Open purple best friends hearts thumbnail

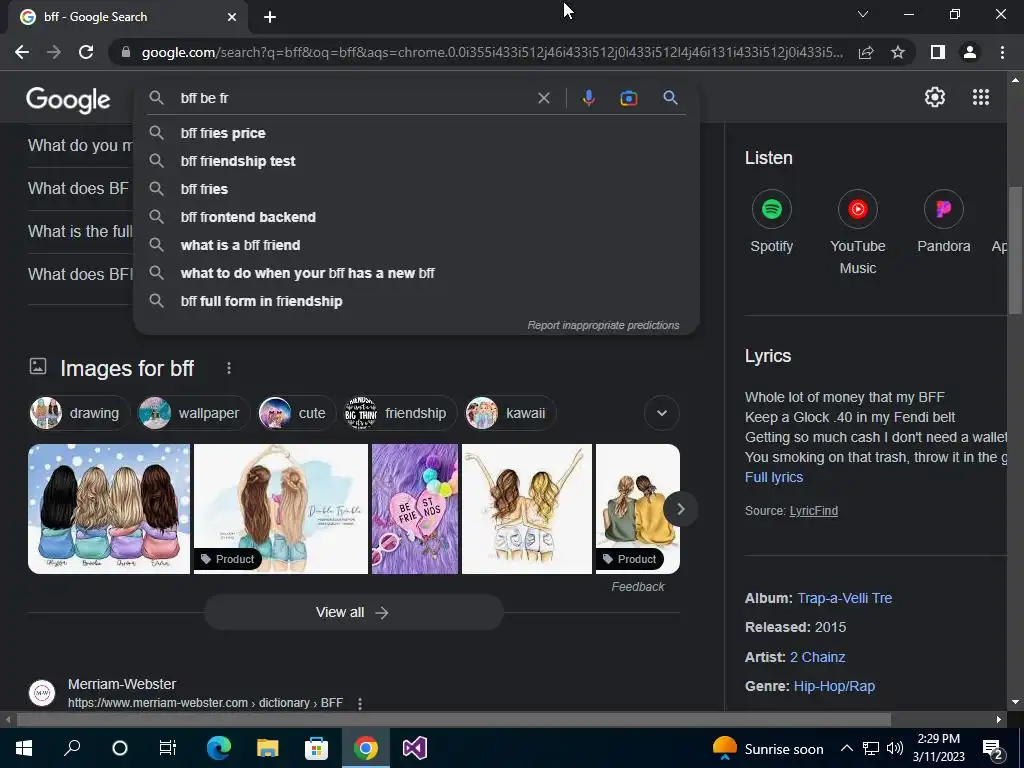point(415,509)
